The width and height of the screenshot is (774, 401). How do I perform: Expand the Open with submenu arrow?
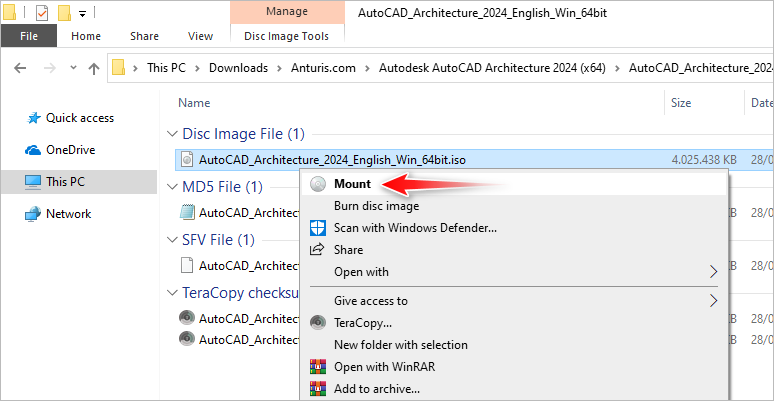[713, 272]
